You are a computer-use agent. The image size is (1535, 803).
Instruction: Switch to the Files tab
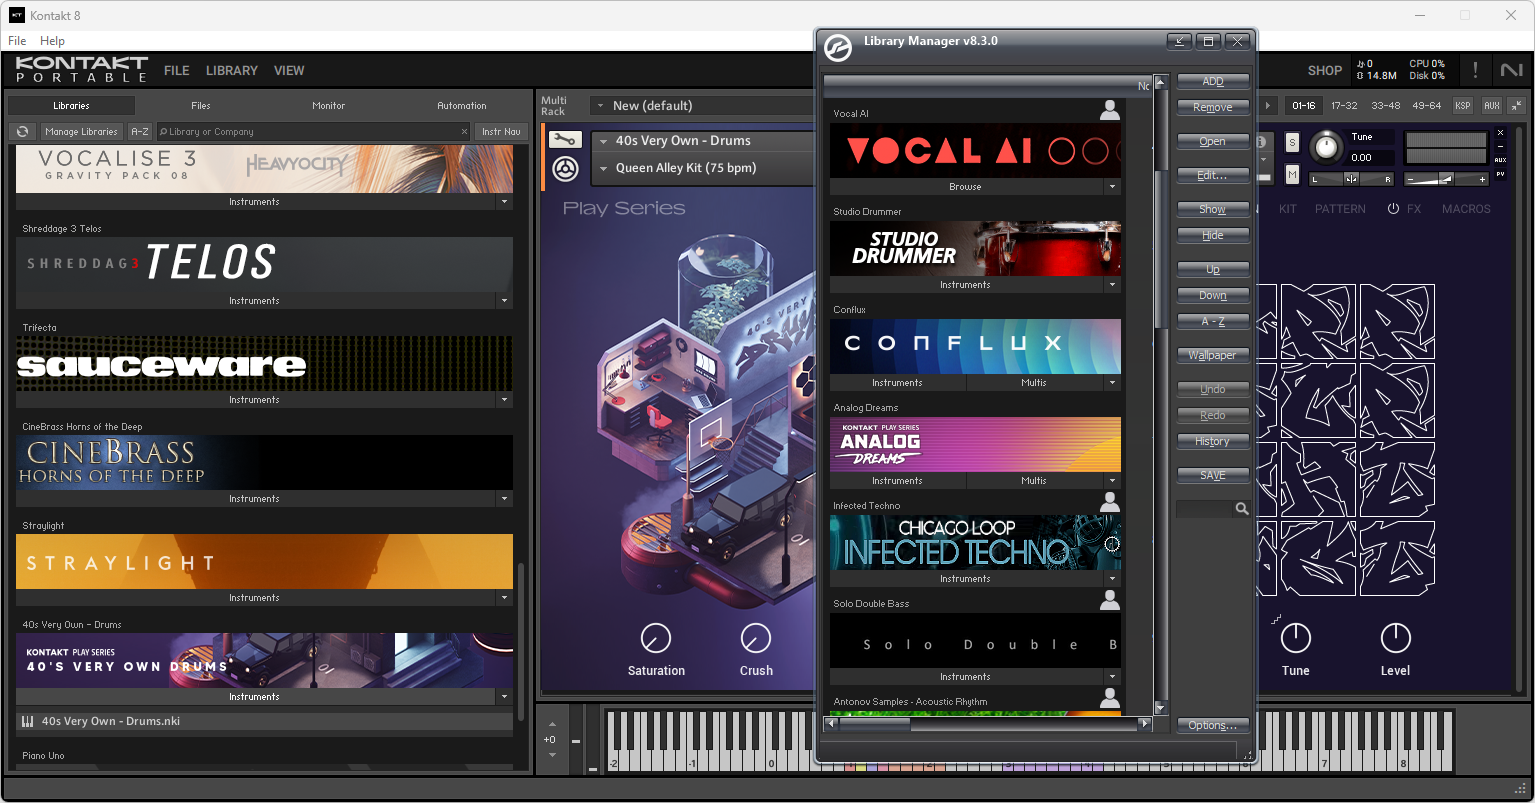click(201, 105)
